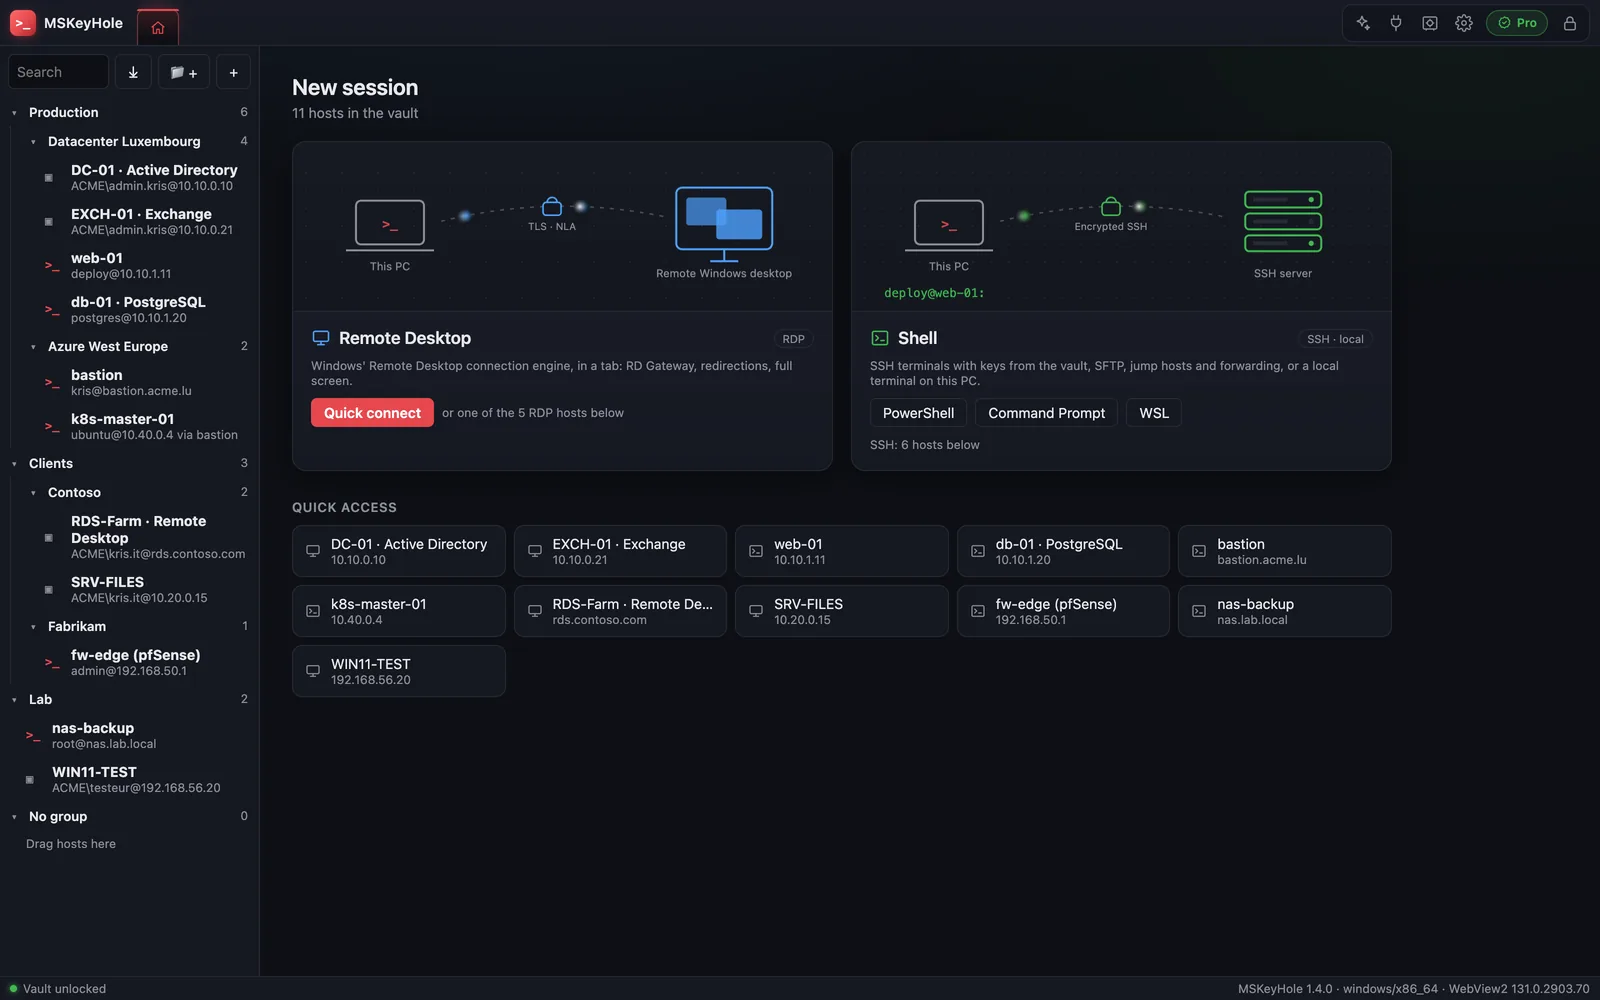Collapse the Fabrikam subgroup

pyautogui.click(x=33, y=627)
